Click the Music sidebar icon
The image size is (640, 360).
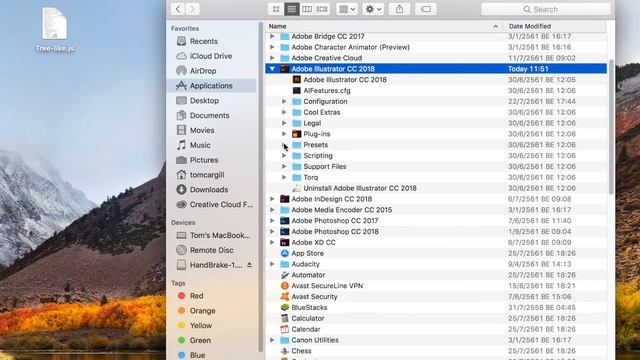coord(181,145)
